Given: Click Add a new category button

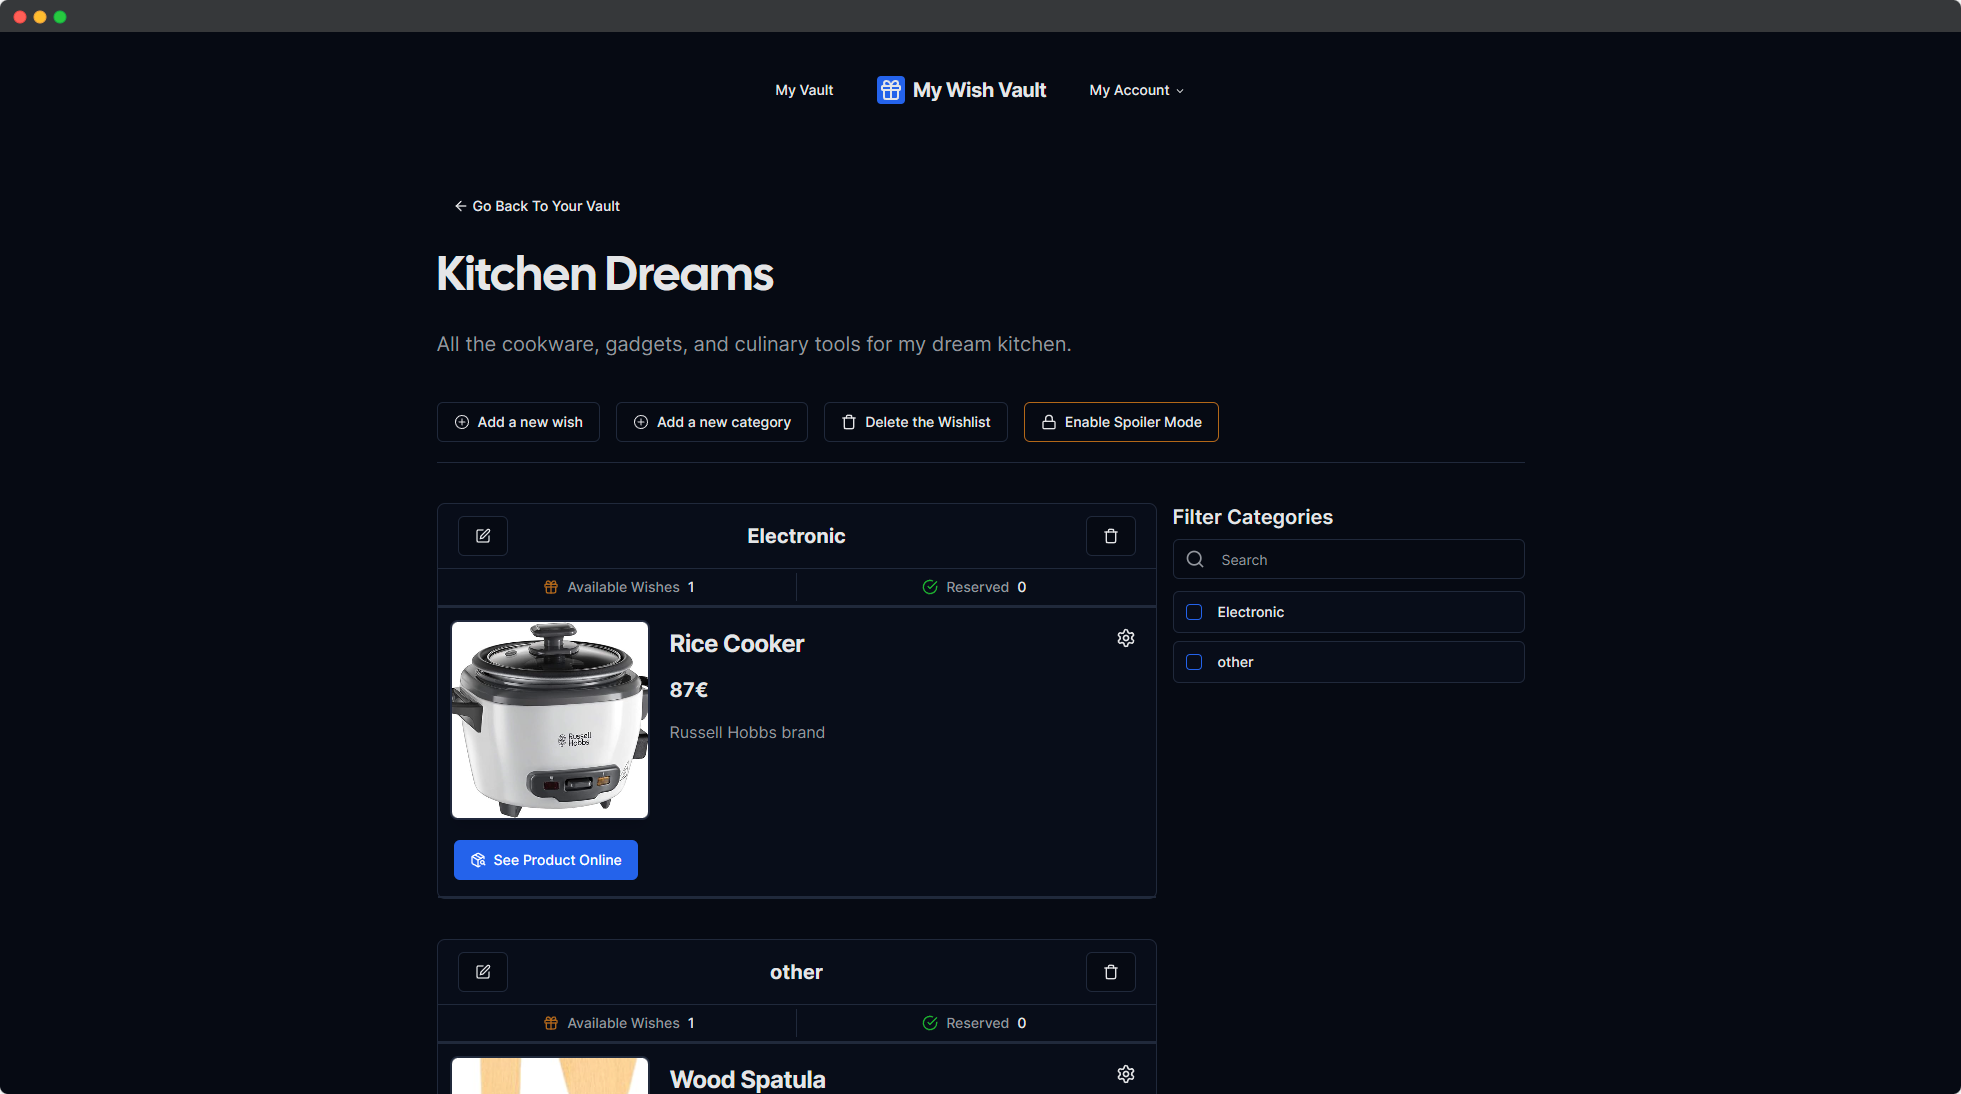Looking at the screenshot, I should (712, 422).
